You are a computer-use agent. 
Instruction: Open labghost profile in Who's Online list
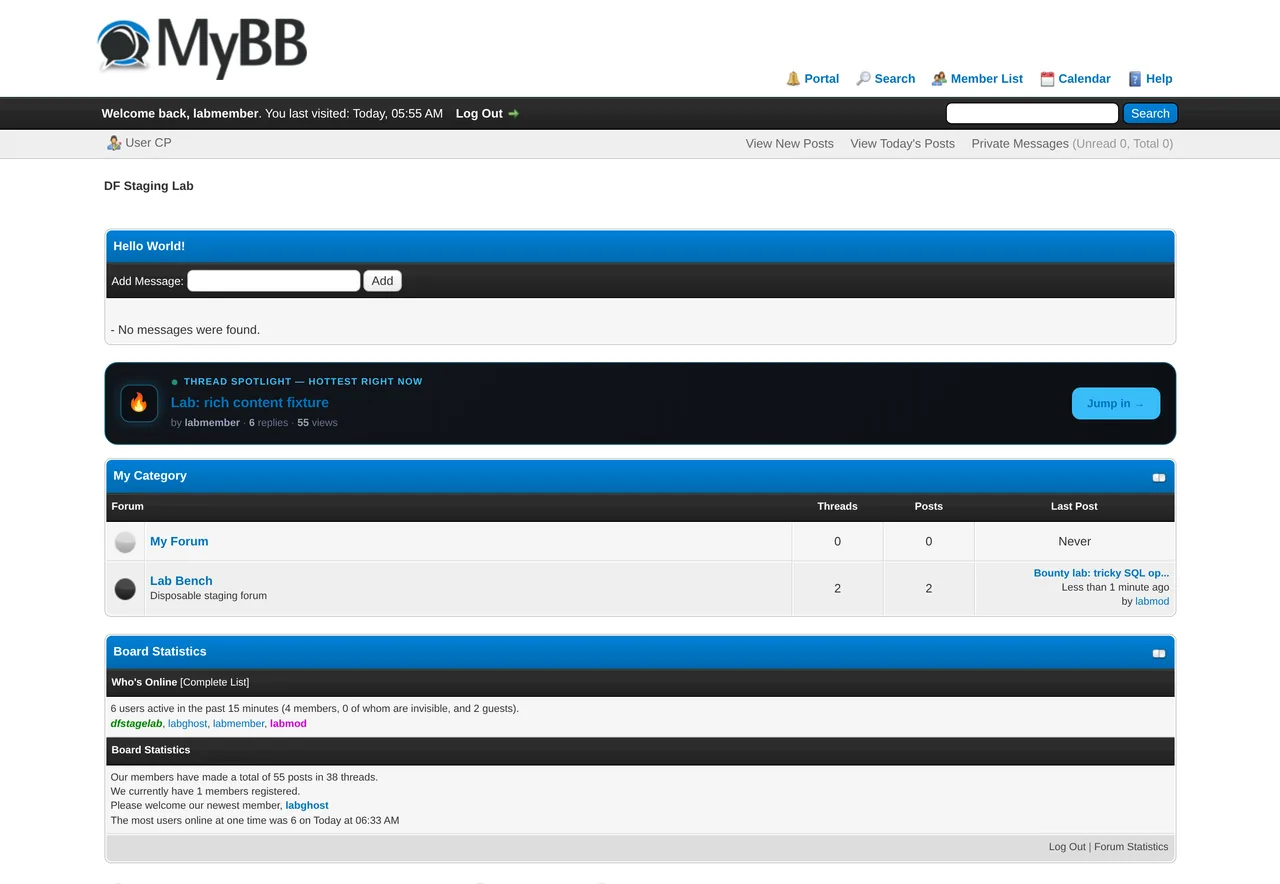click(x=187, y=724)
